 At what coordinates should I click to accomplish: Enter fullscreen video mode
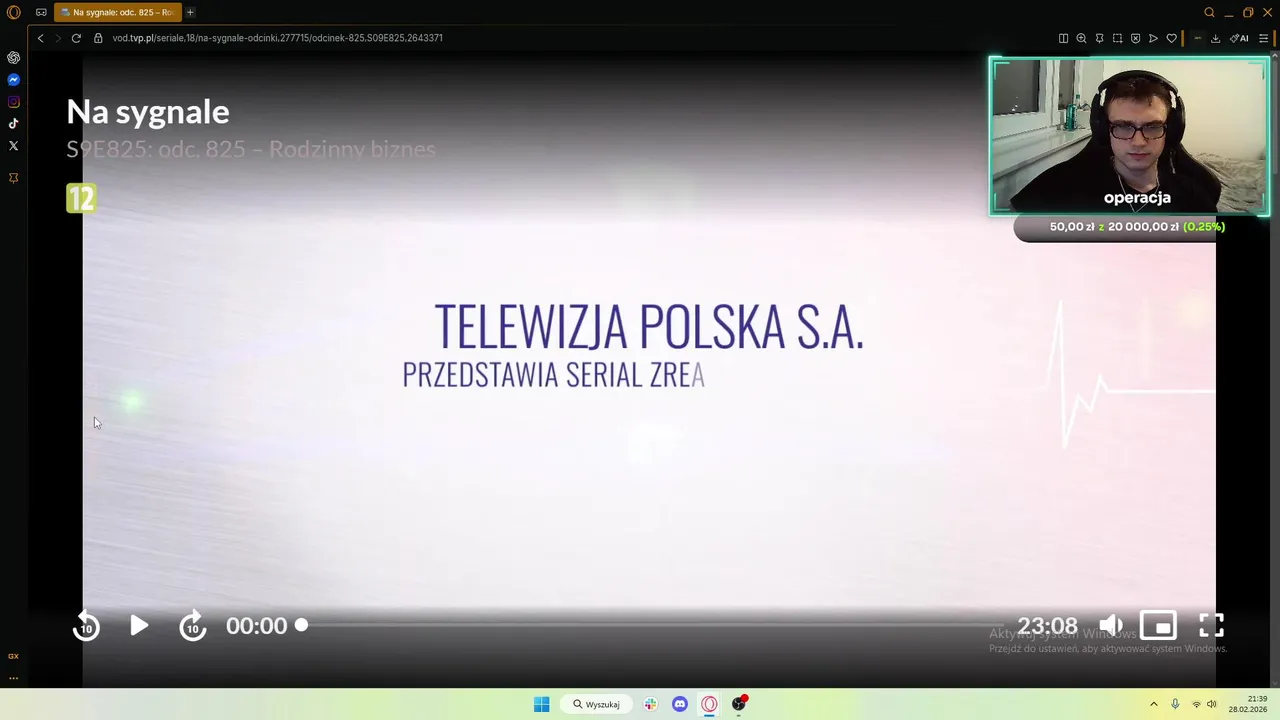pyautogui.click(x=1211, y=626)
